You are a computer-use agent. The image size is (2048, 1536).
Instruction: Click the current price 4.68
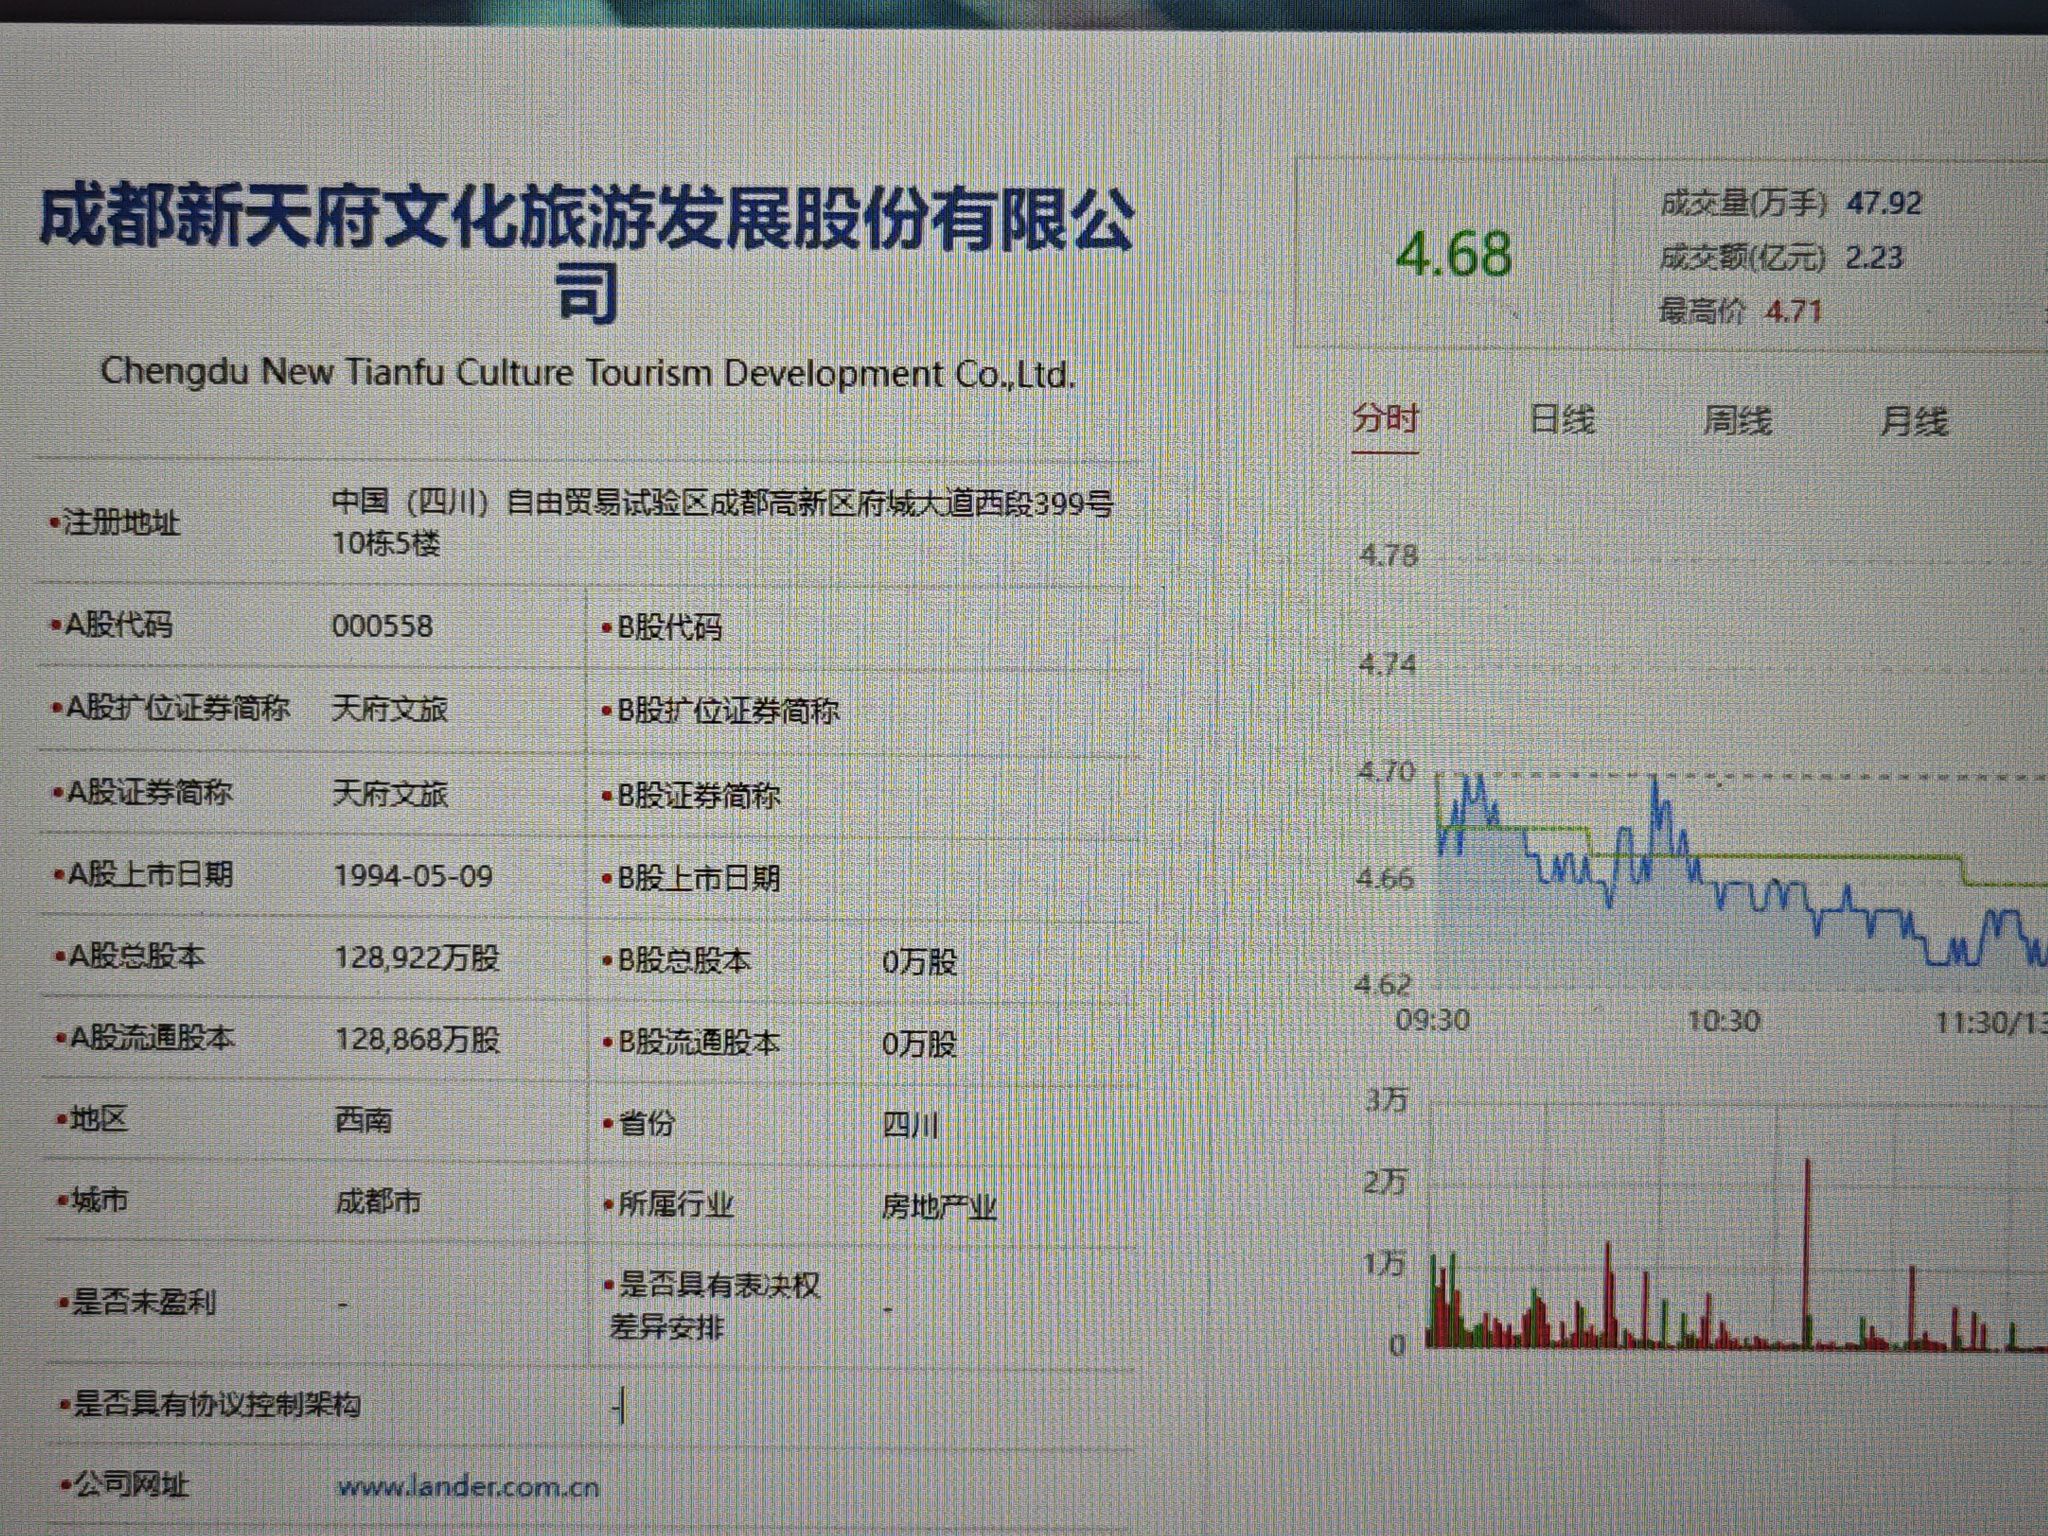(1453, 254)
